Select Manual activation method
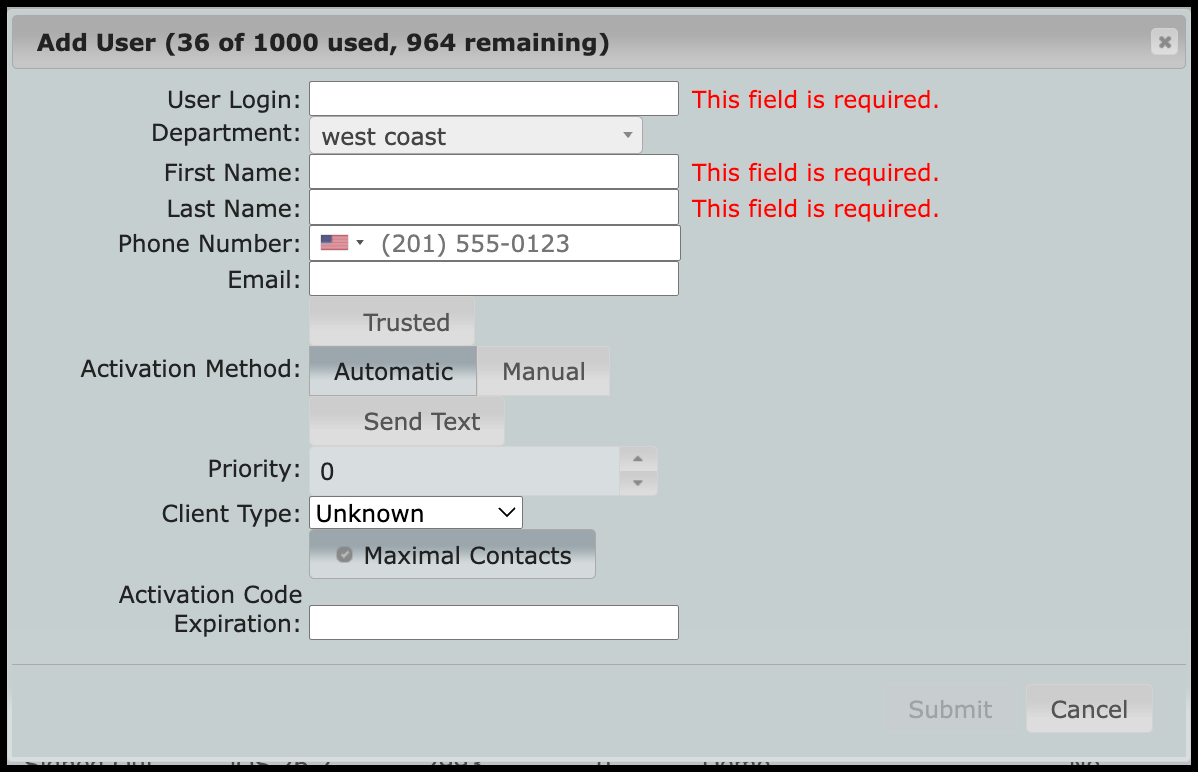 (543, 372)
